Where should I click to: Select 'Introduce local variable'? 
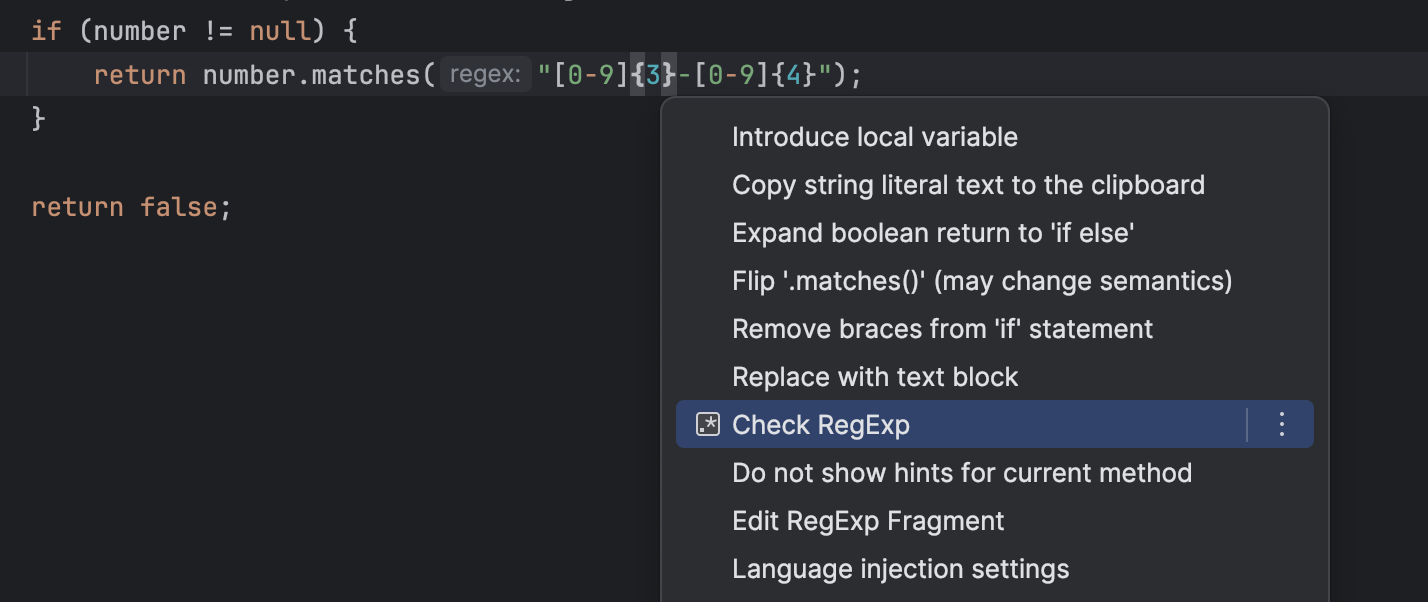874,136
